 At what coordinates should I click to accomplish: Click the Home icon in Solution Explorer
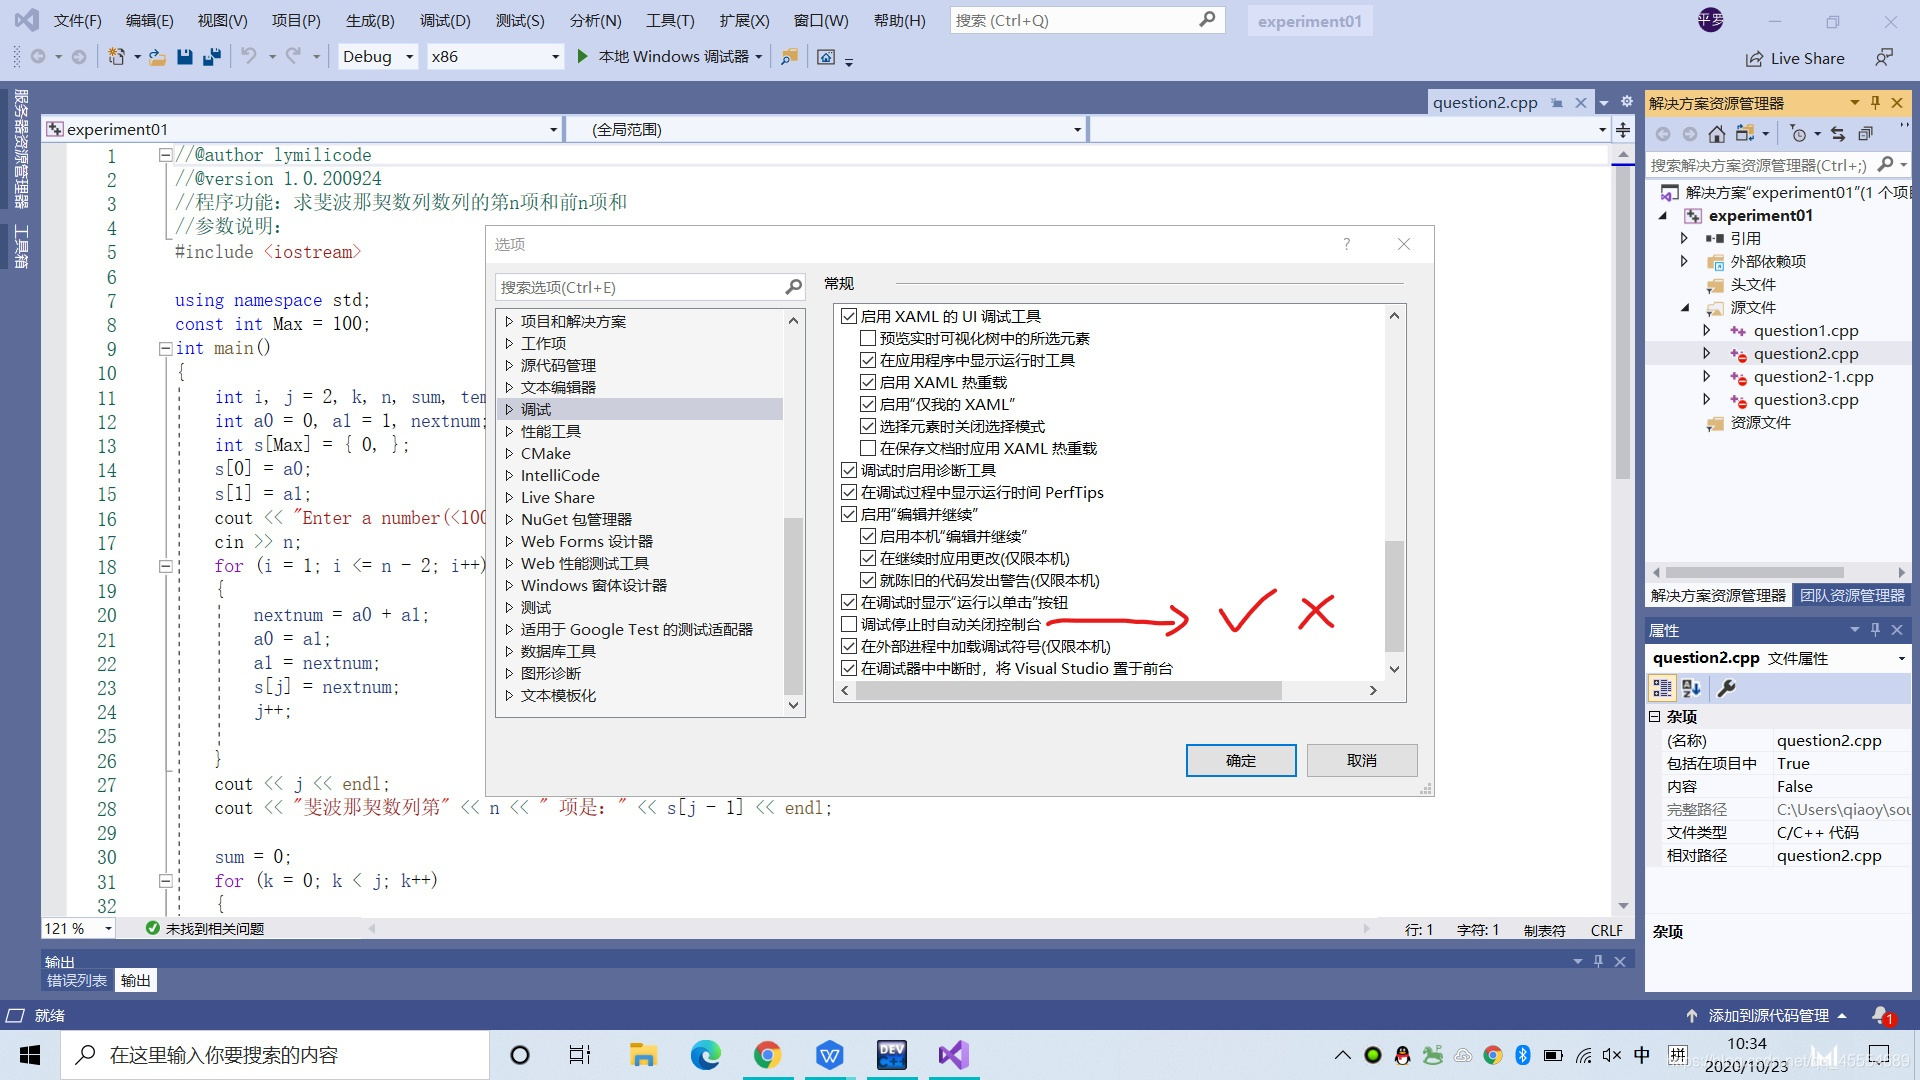tap(1717, 134)
